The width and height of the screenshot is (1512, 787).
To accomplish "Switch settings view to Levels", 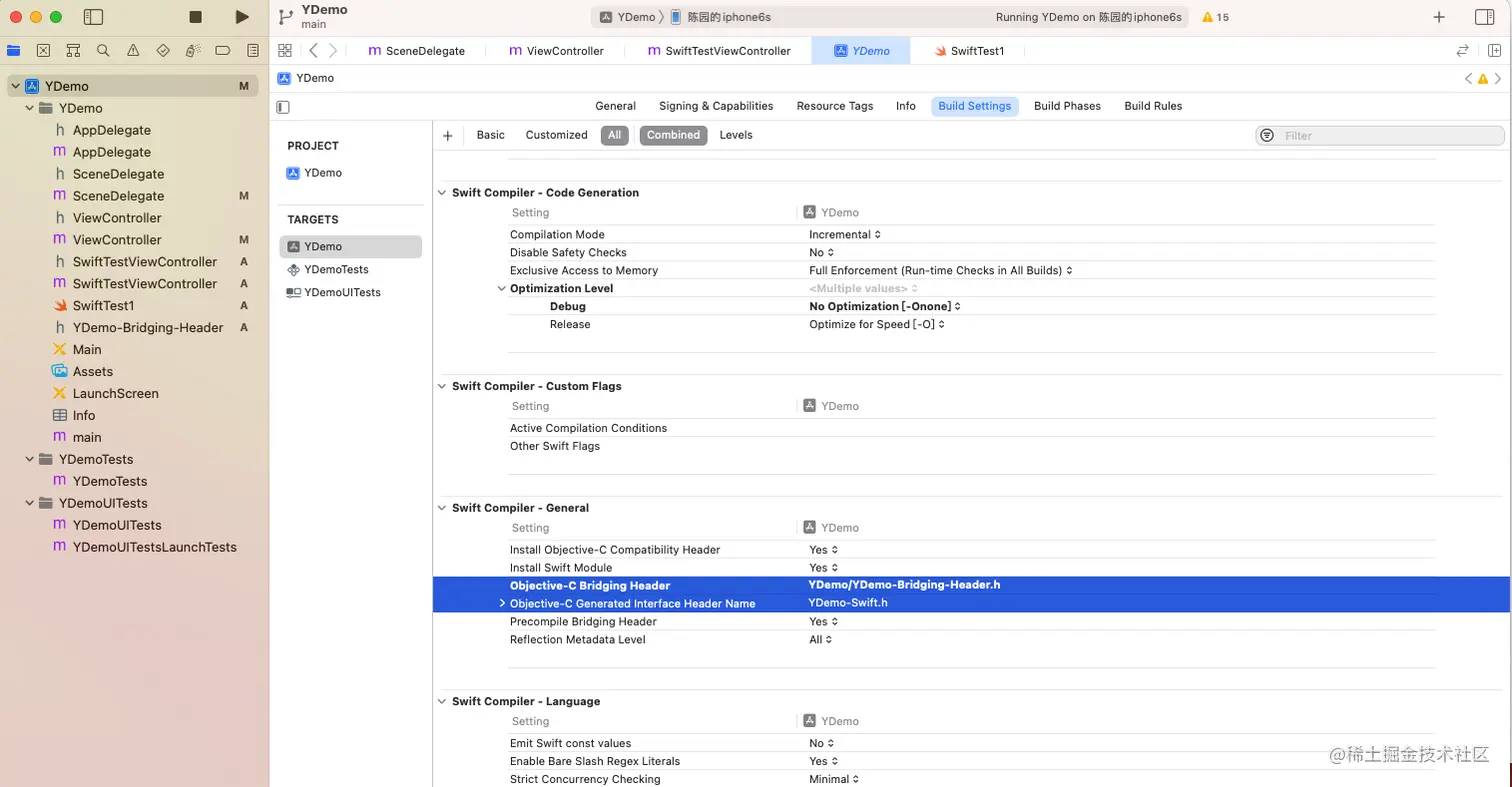I will (736, 135).
